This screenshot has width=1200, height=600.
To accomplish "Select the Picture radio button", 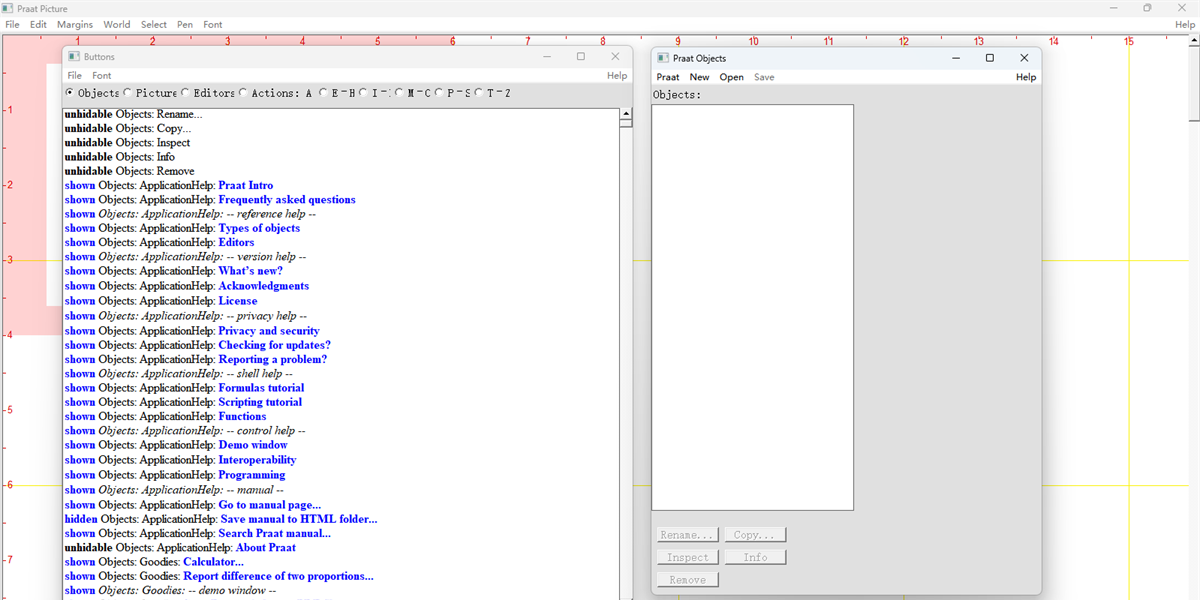I will [128, 92].
